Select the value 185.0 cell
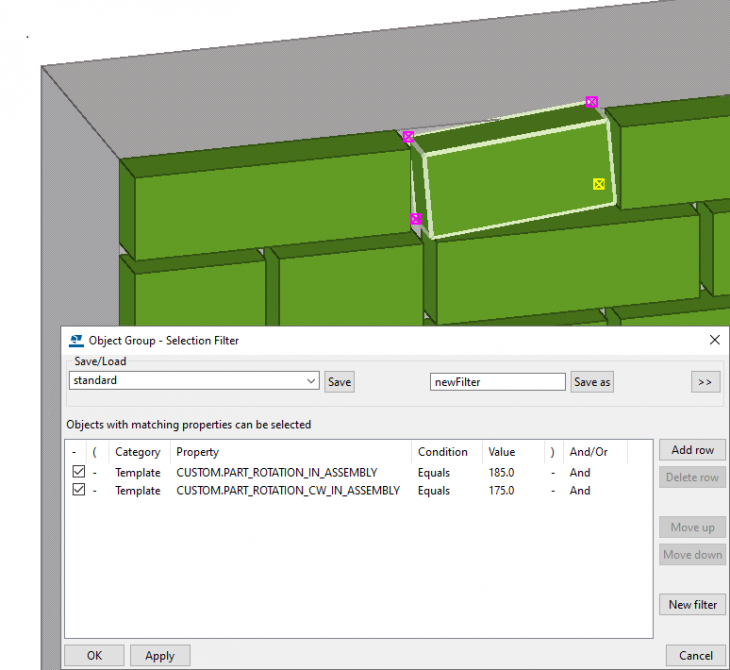The width and height of the screenshot is (730, 670). pos(501,473)
